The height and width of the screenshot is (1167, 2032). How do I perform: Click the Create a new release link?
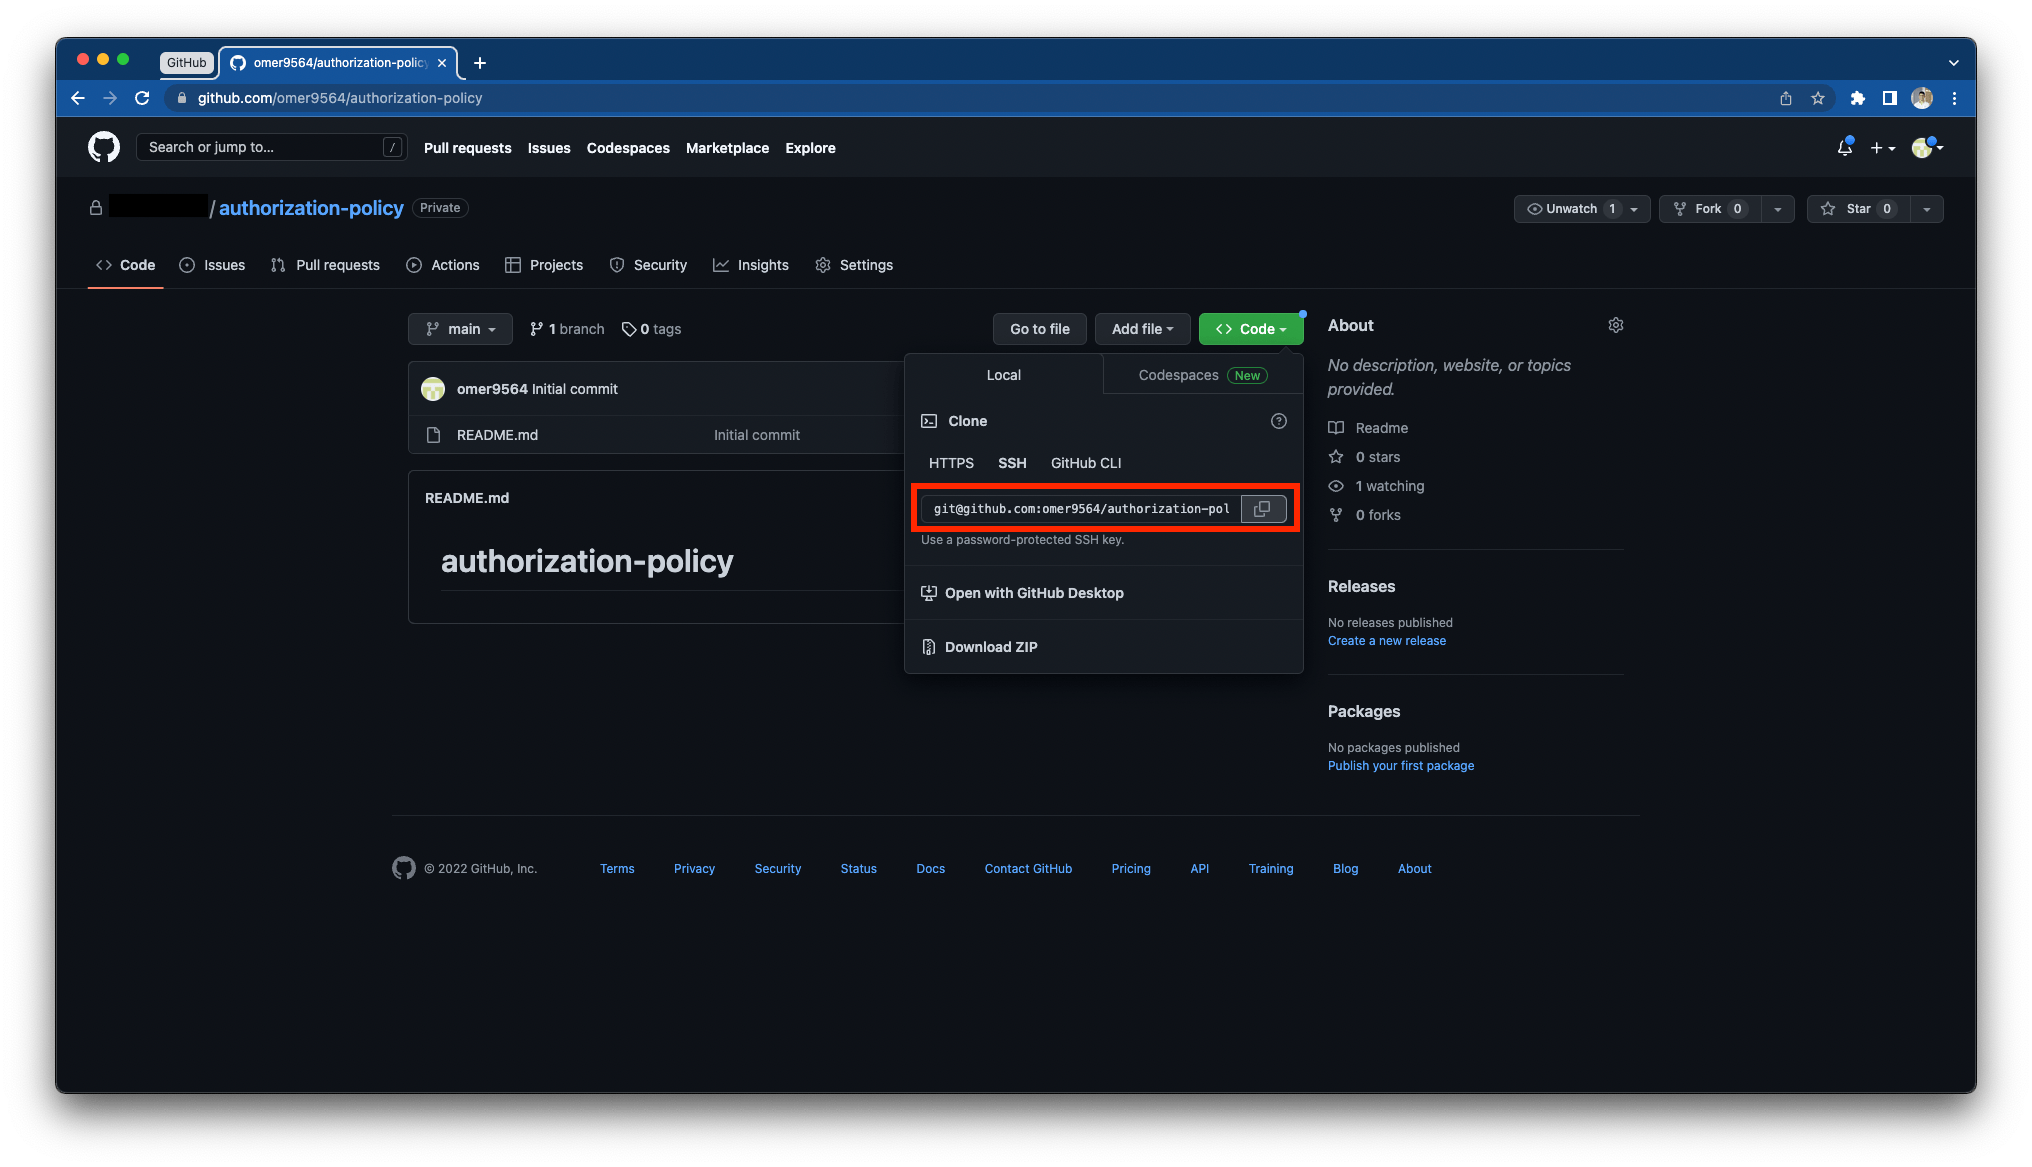1386,640
